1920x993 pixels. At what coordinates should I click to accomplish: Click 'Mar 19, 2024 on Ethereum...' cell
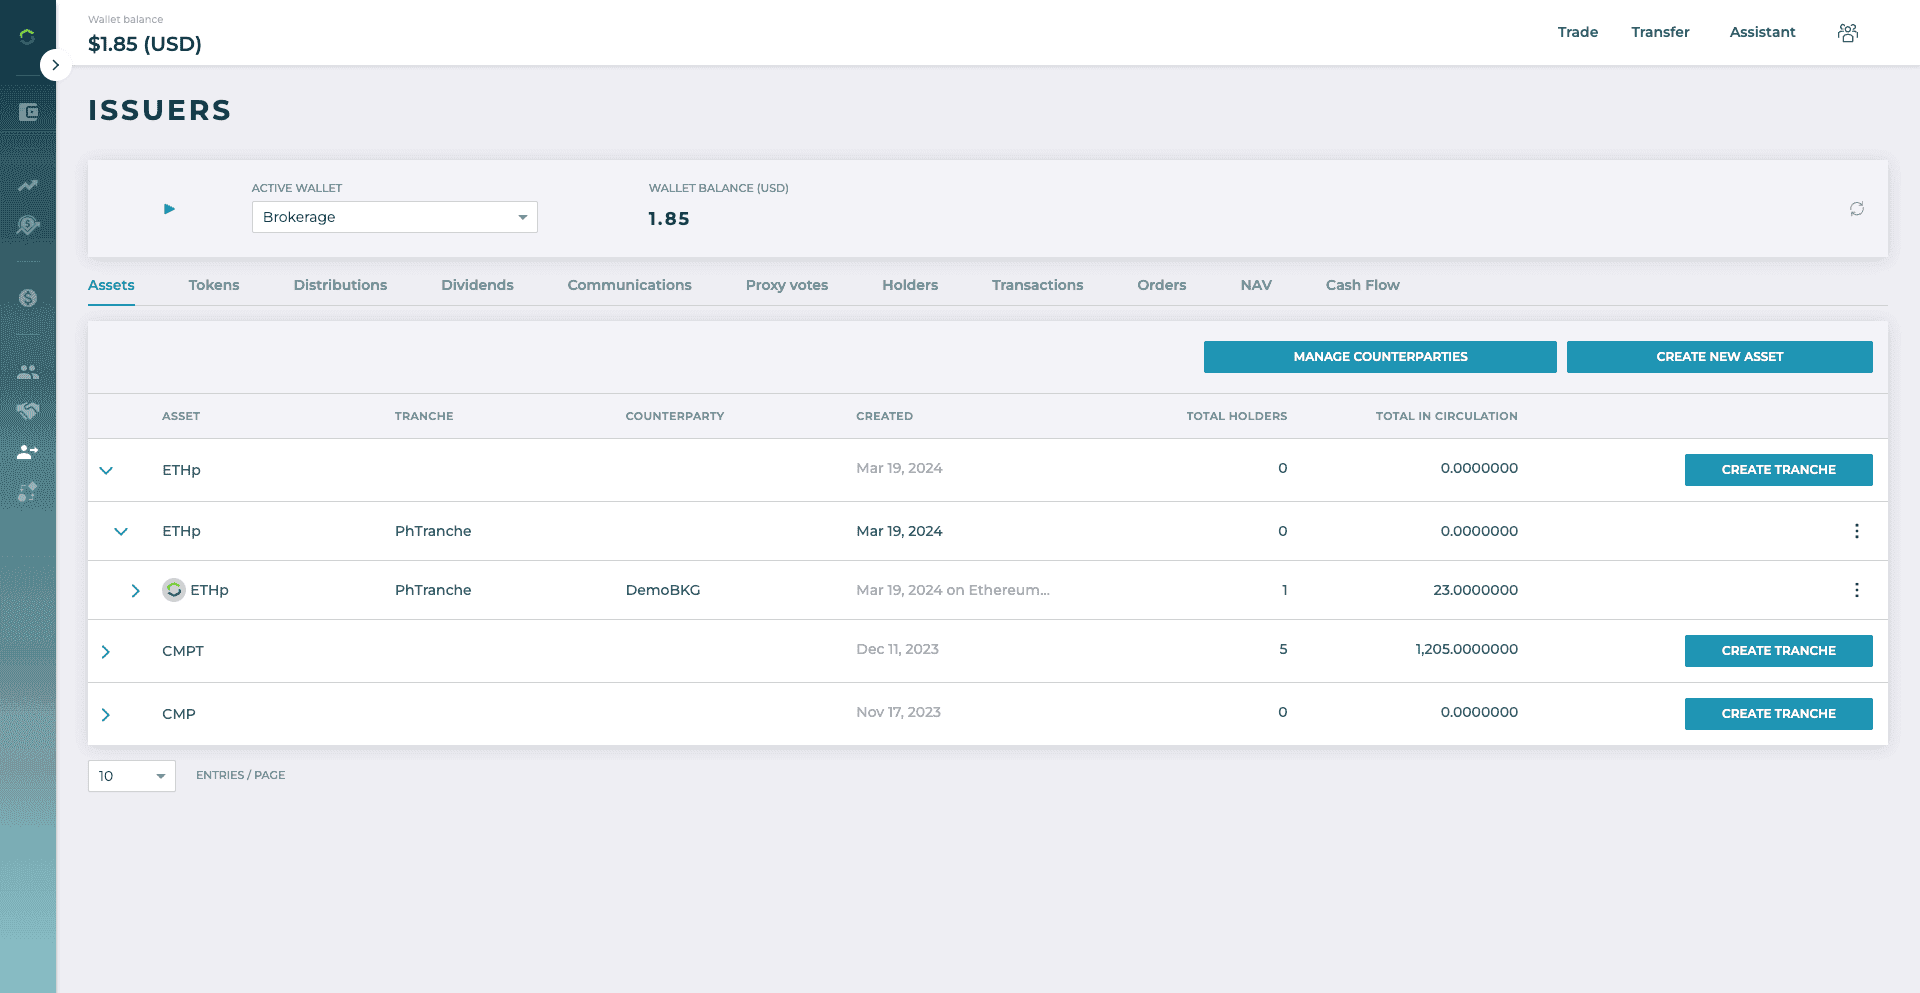(953, 590)
